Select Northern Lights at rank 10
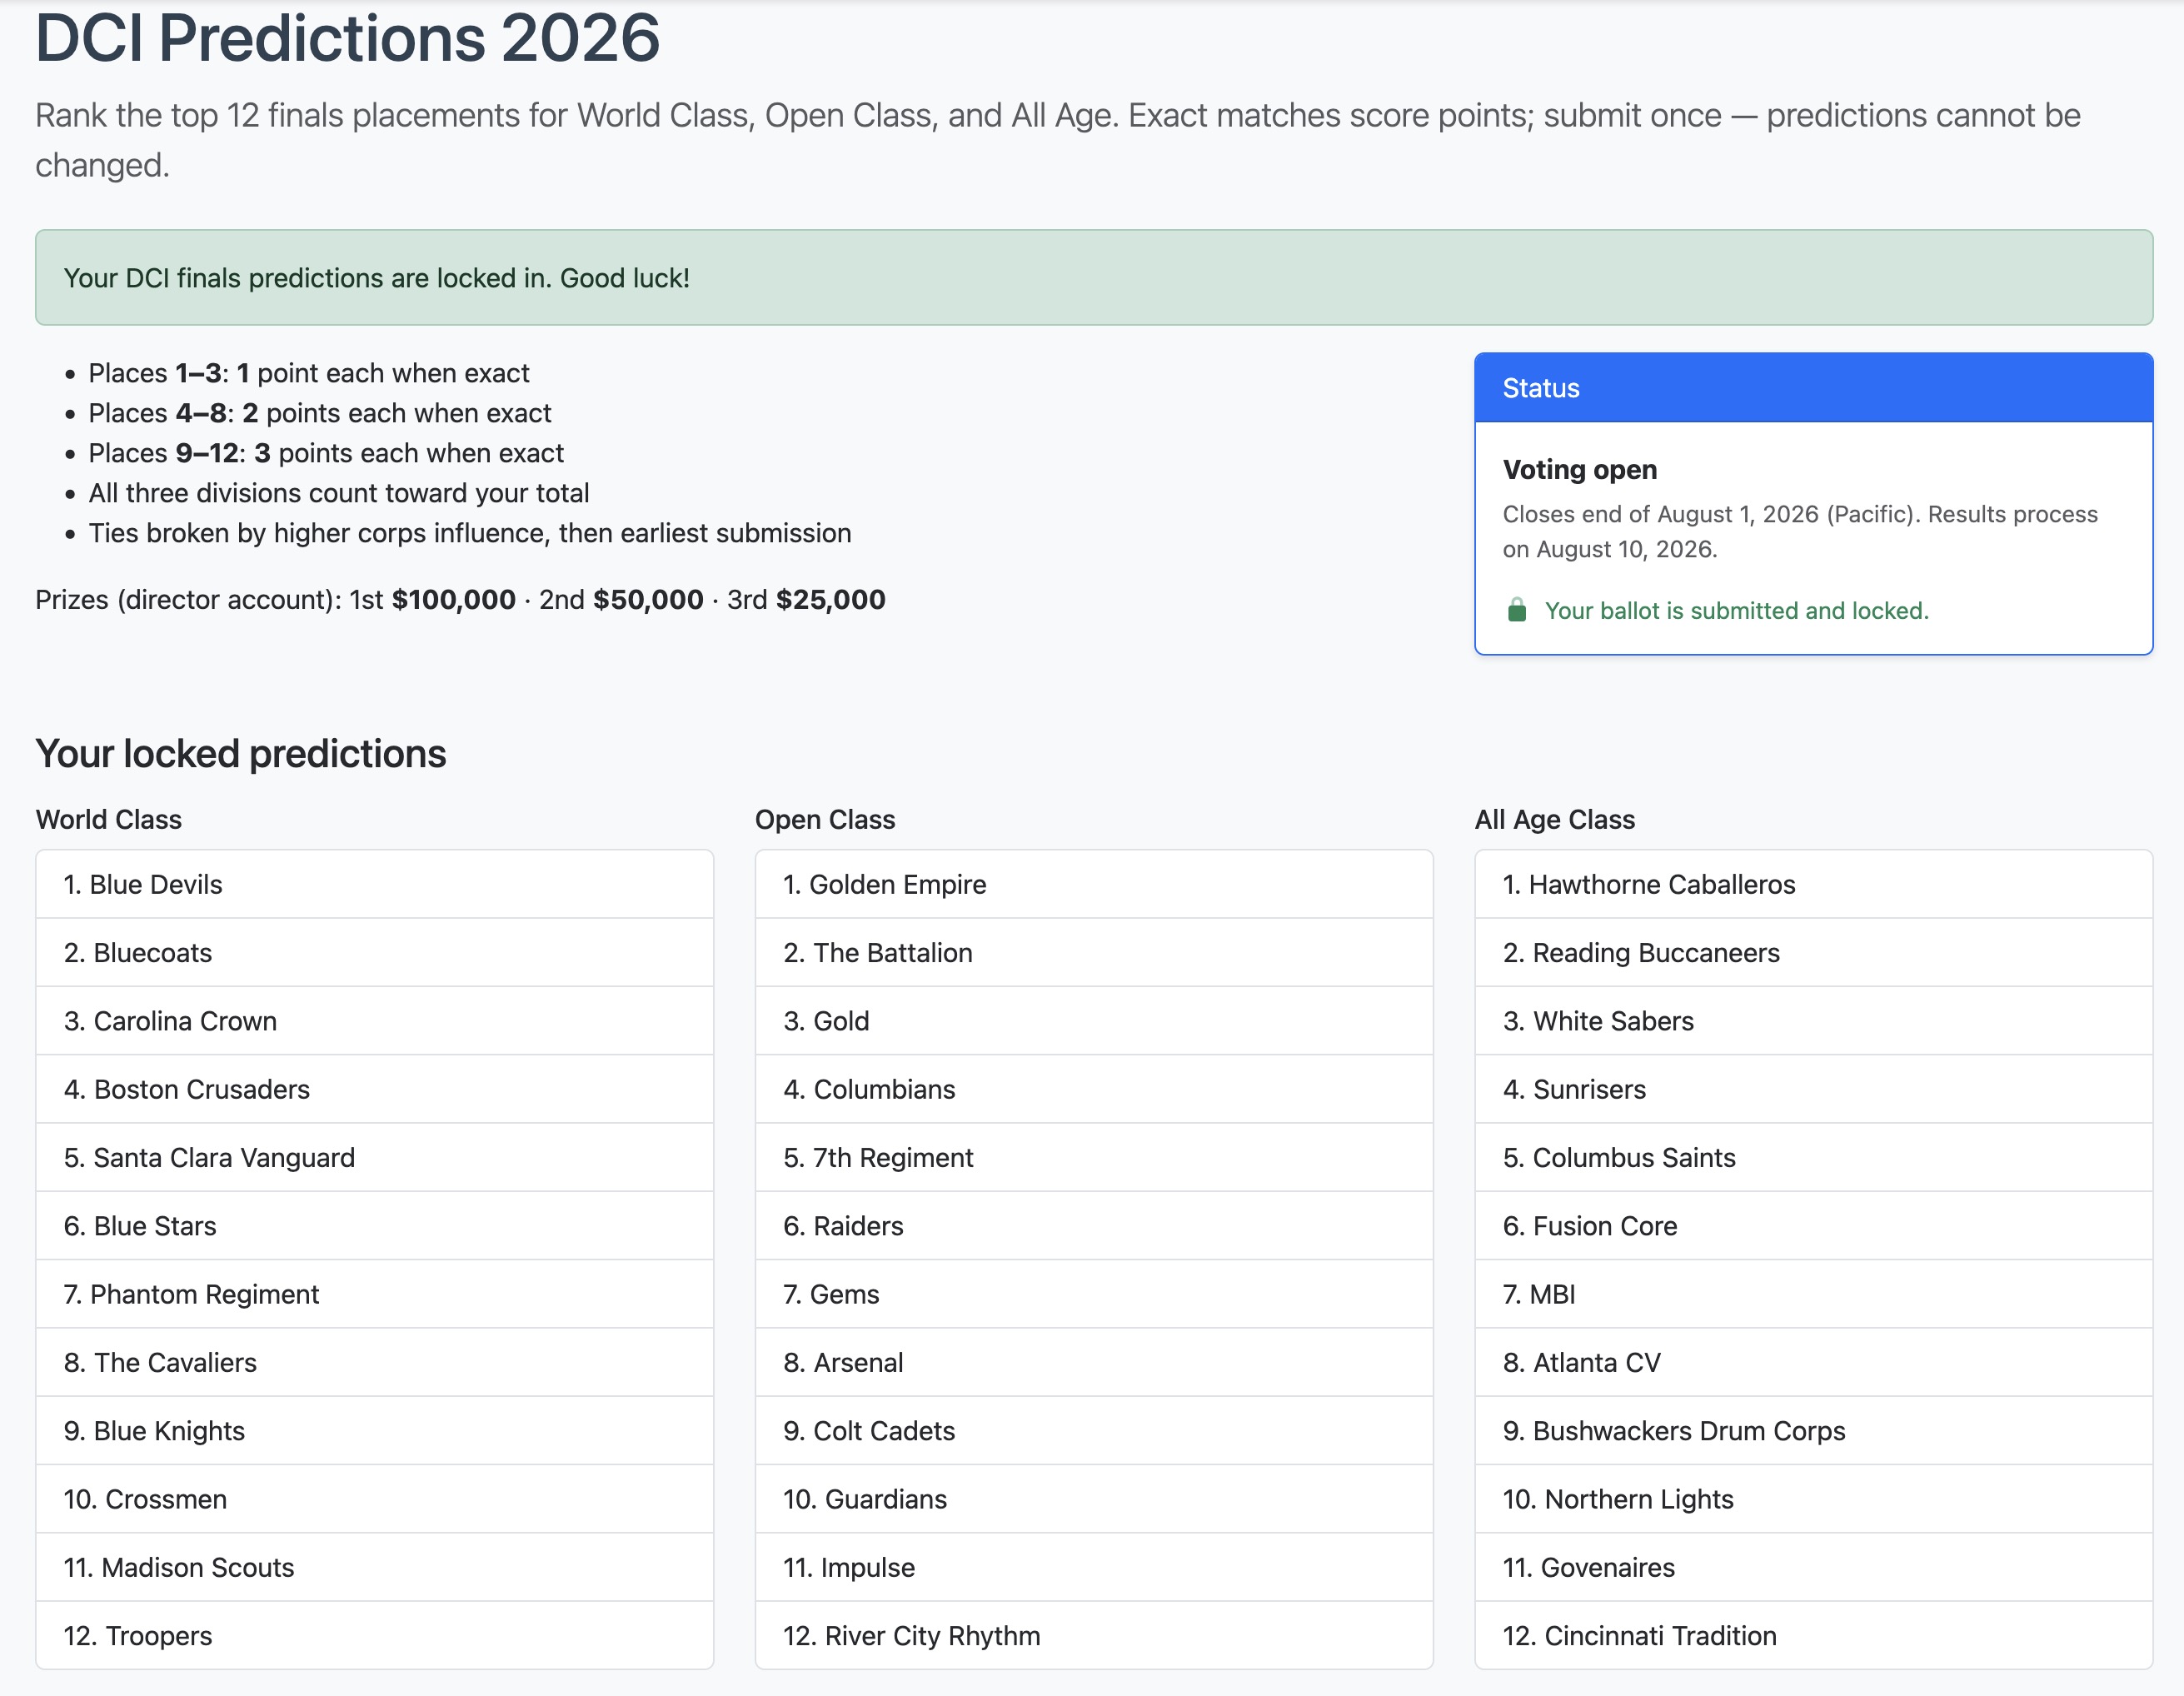Image resolution: width=2184 pixels, height=1696 pixels. pyautogui.click(x=1813, y=1498)
